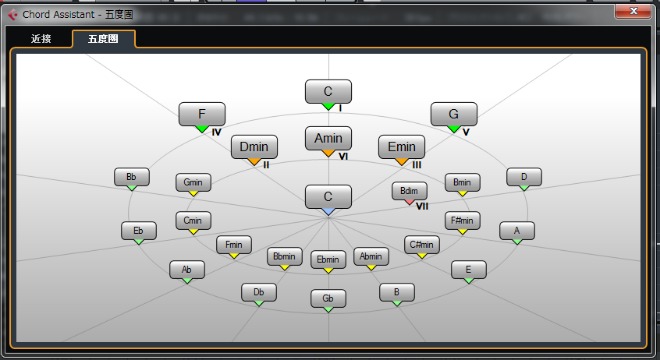Select the Fmin chord
660x360 pixels.
pos(234,245)
